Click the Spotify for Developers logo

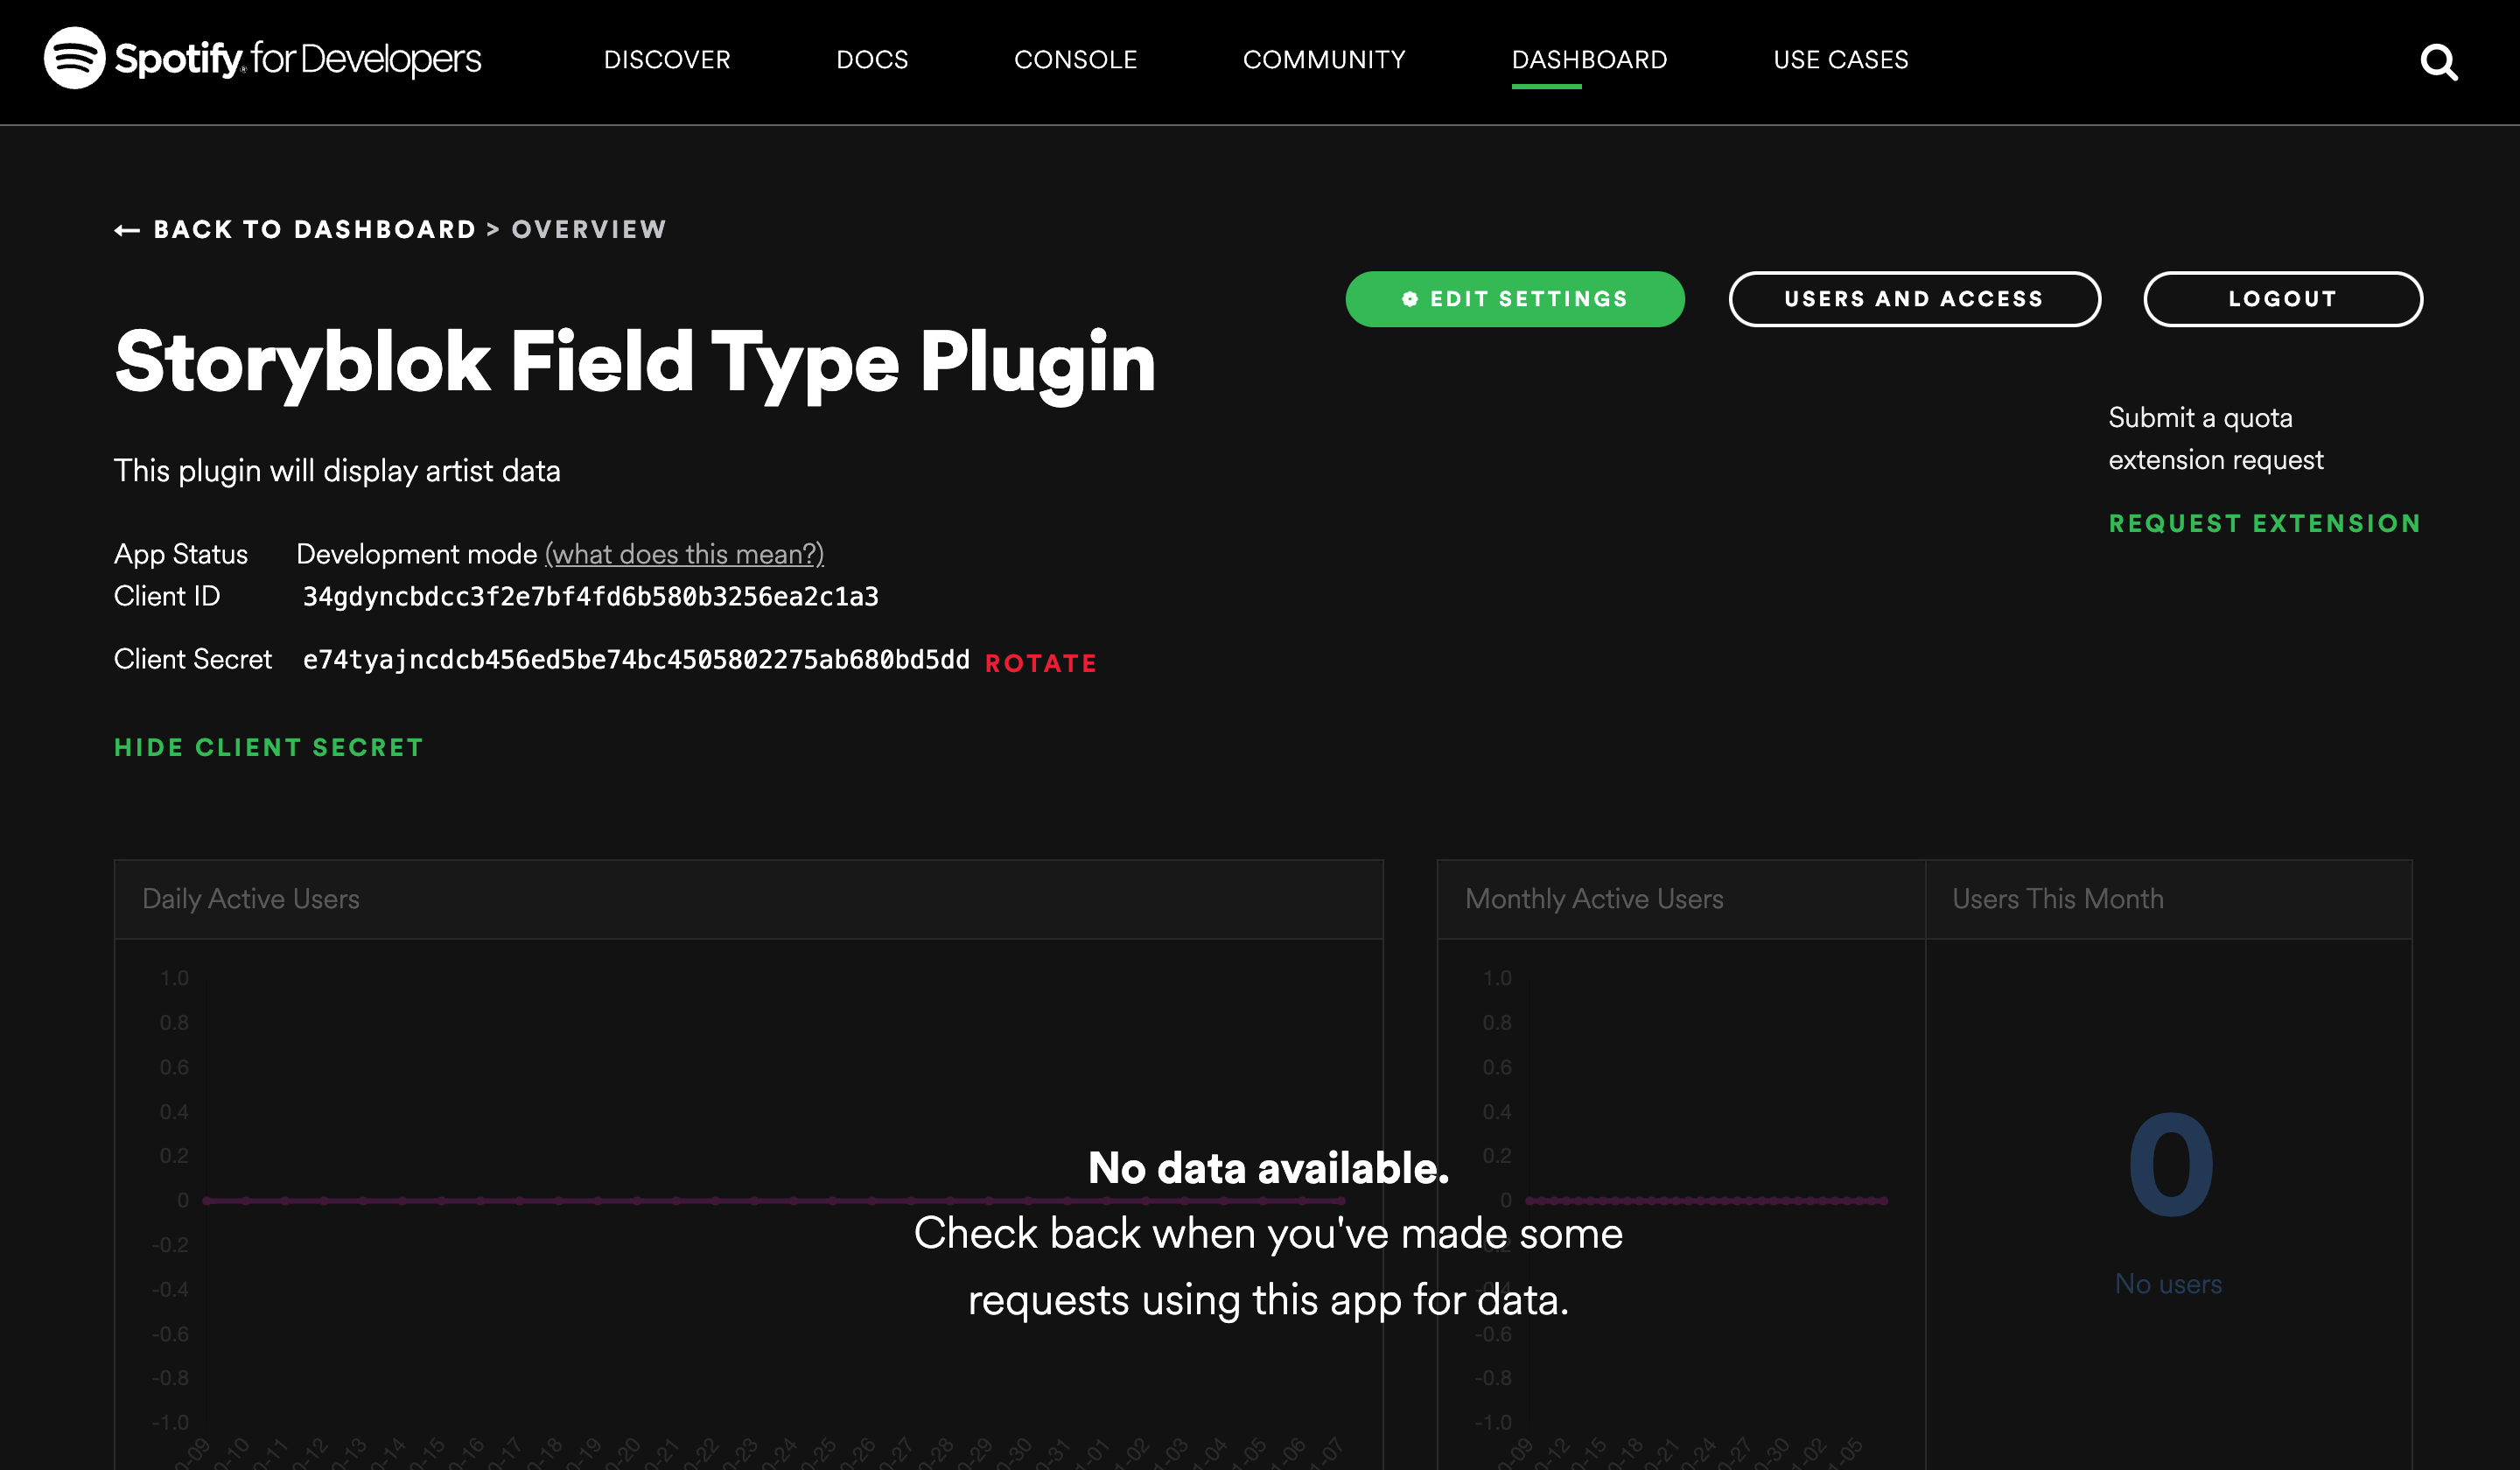pyautogui.click(x=263, y=58)
